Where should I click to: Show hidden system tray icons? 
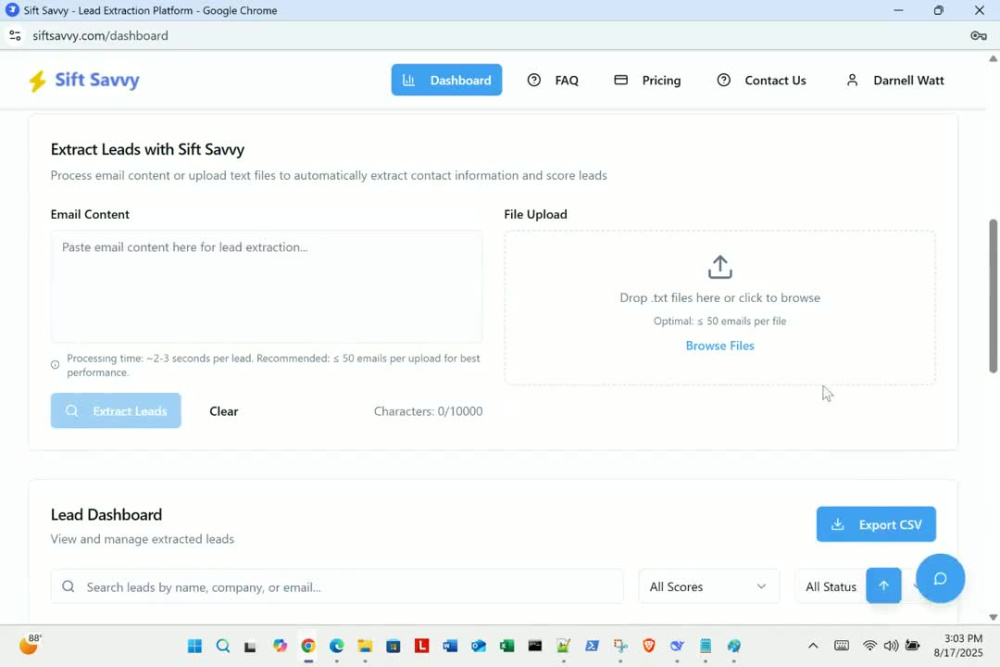point(813,646)
